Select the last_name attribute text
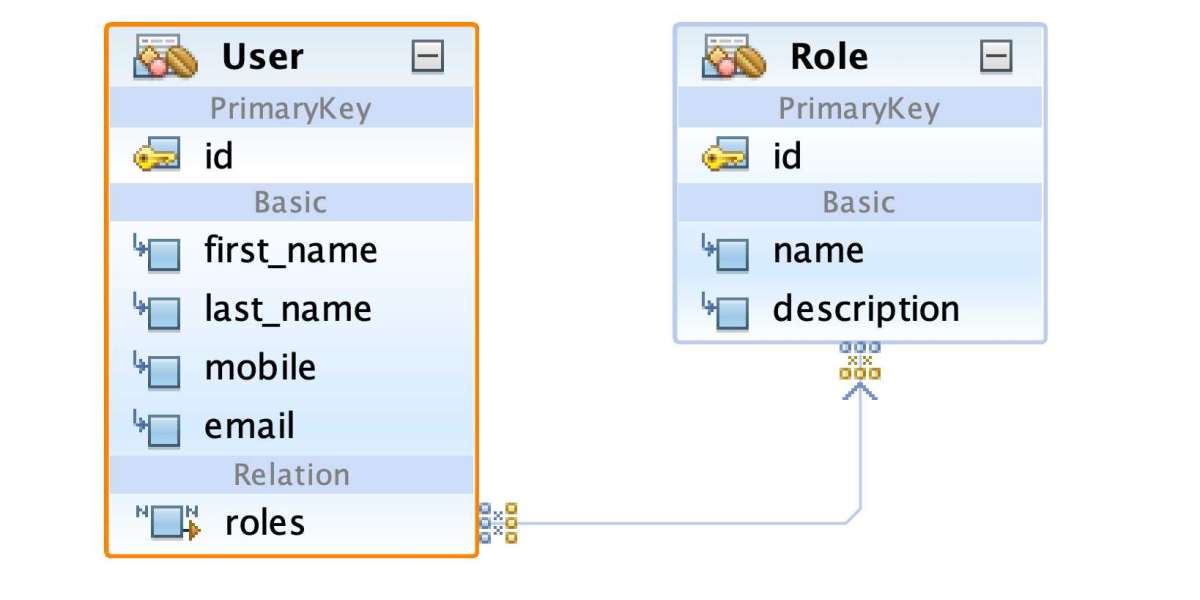This screenshot has width=1200, height=600. coord(288,309)
